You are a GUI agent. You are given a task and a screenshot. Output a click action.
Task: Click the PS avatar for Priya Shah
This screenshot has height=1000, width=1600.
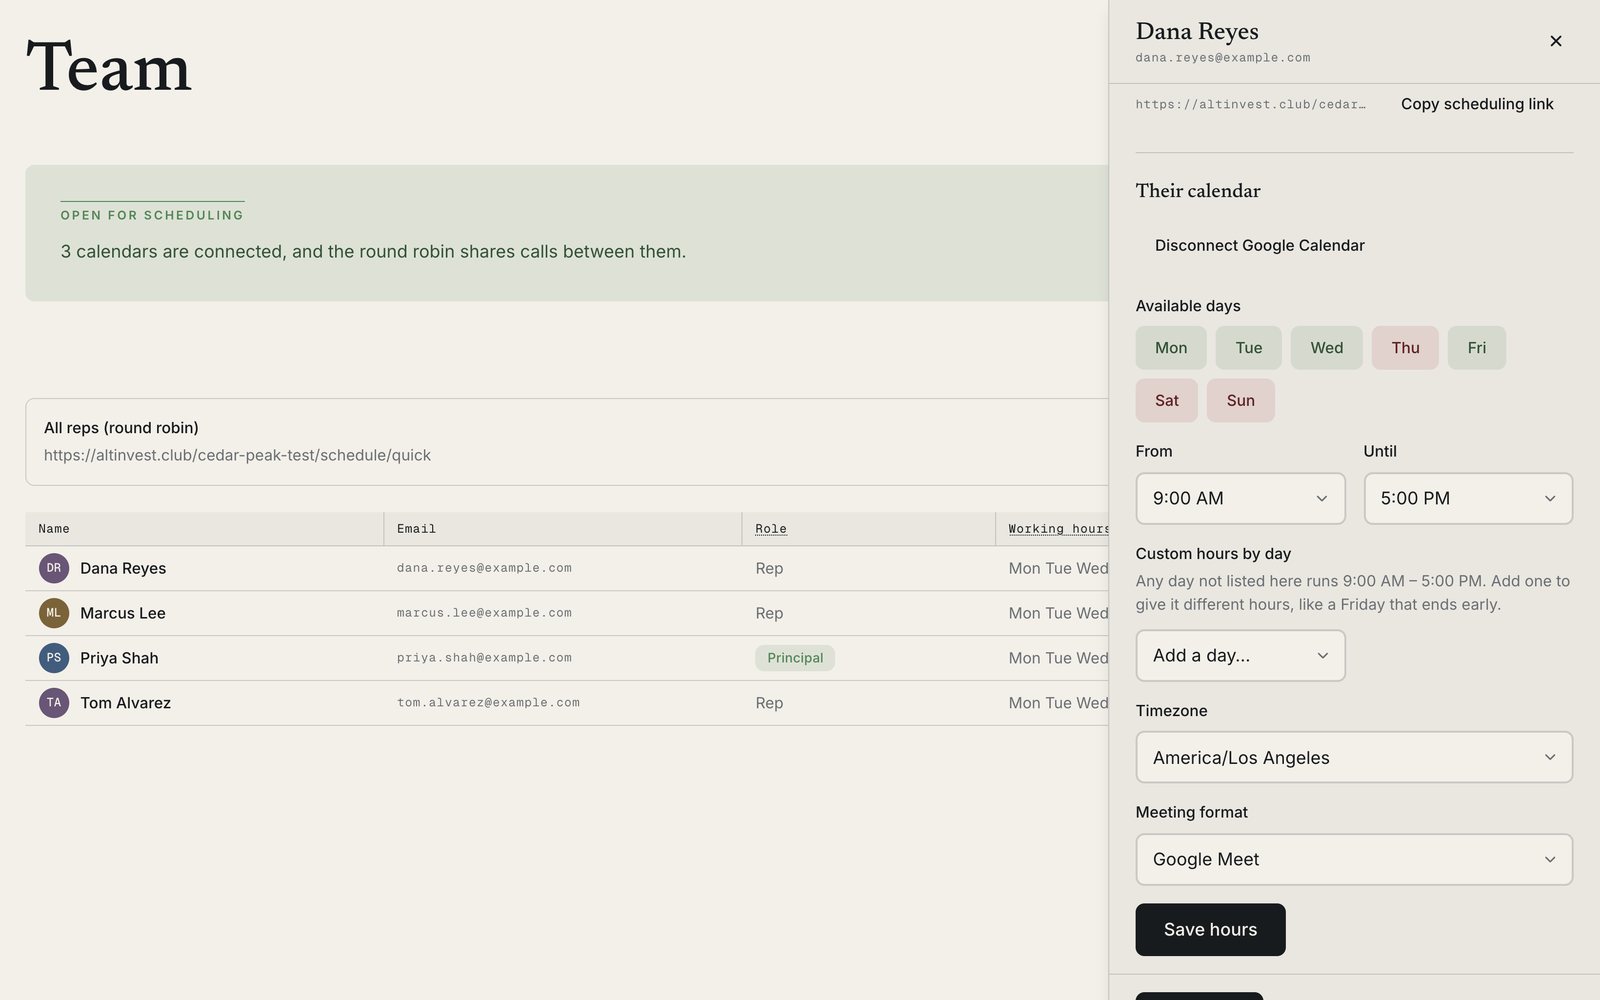click(x=54, y=658)
